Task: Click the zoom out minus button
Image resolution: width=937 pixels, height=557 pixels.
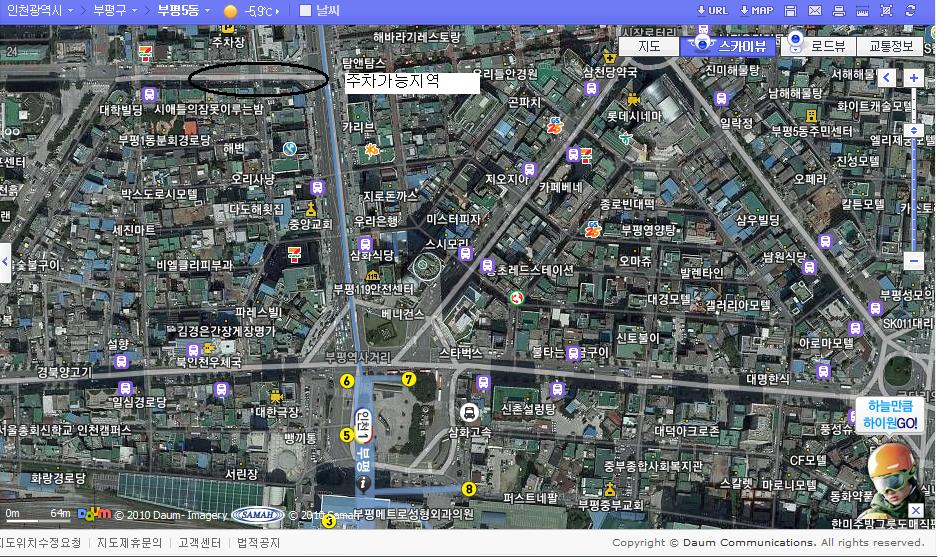Action: click(x=913, y=260)
